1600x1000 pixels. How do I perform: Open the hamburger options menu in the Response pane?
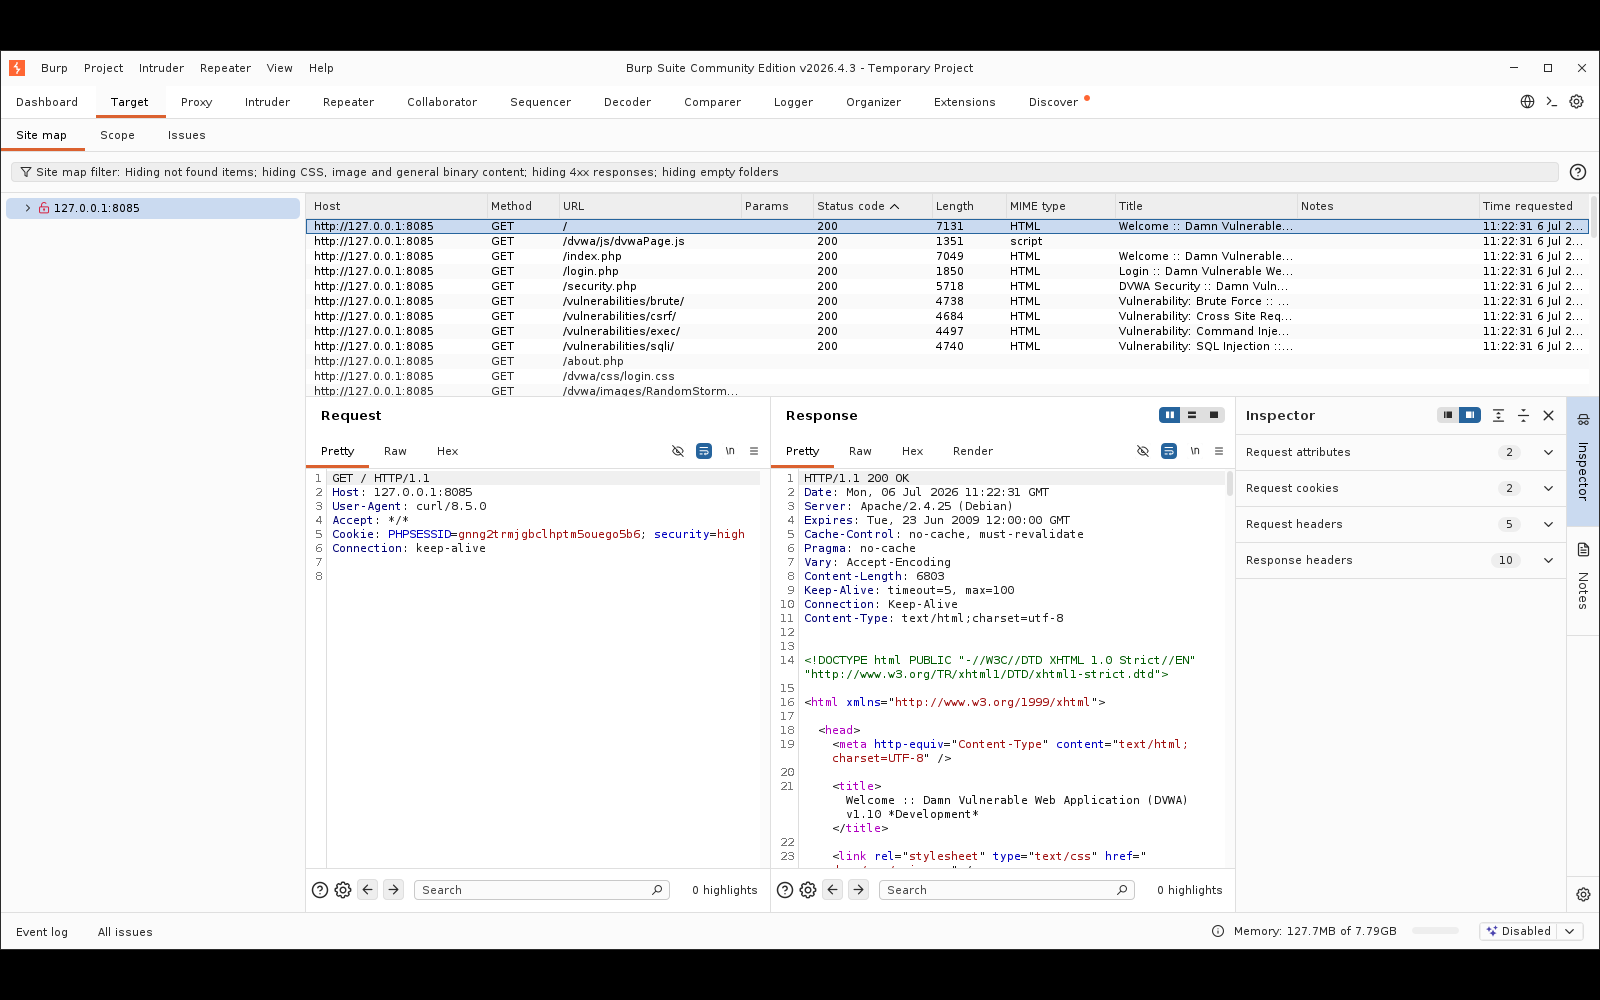(1219, 451)
